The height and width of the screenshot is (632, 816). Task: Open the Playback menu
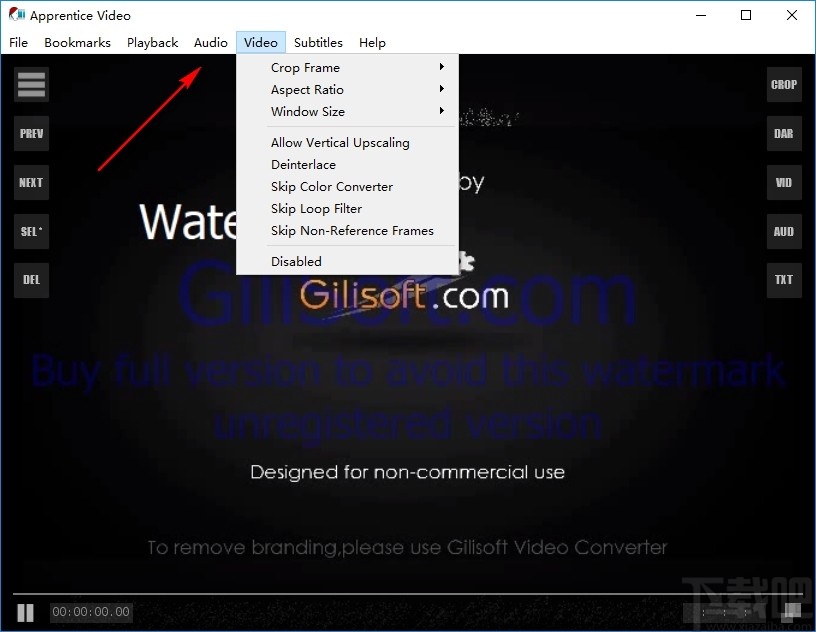152,43
